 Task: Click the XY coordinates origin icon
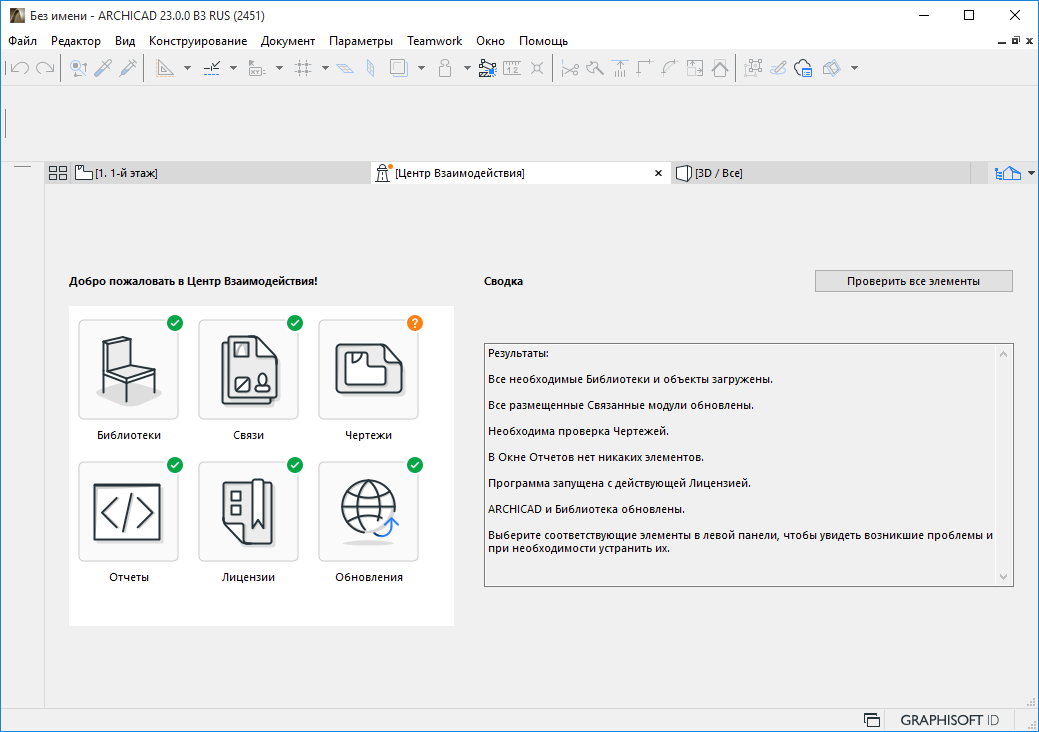[257, 68]
